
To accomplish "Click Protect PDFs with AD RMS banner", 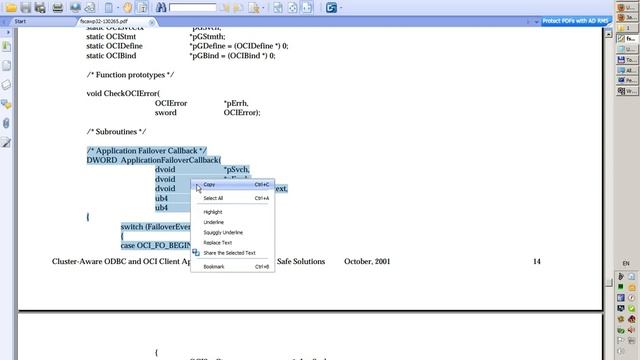I will [x=575, y=21].
